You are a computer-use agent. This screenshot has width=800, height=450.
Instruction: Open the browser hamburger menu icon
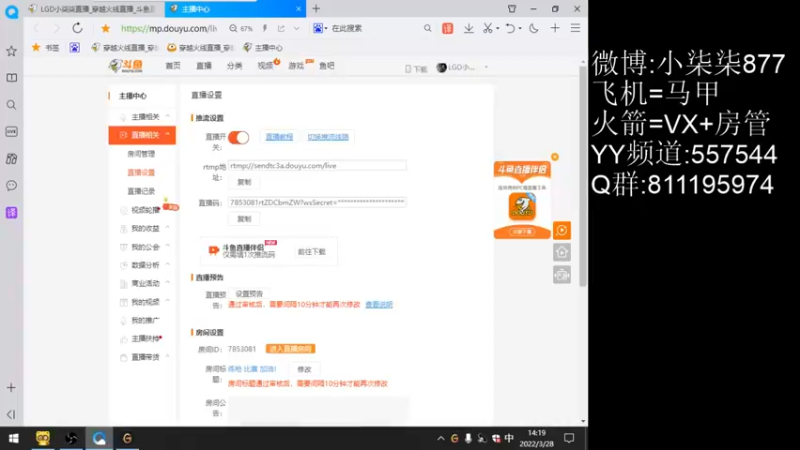pyautogui.click(x=575, y=29)
